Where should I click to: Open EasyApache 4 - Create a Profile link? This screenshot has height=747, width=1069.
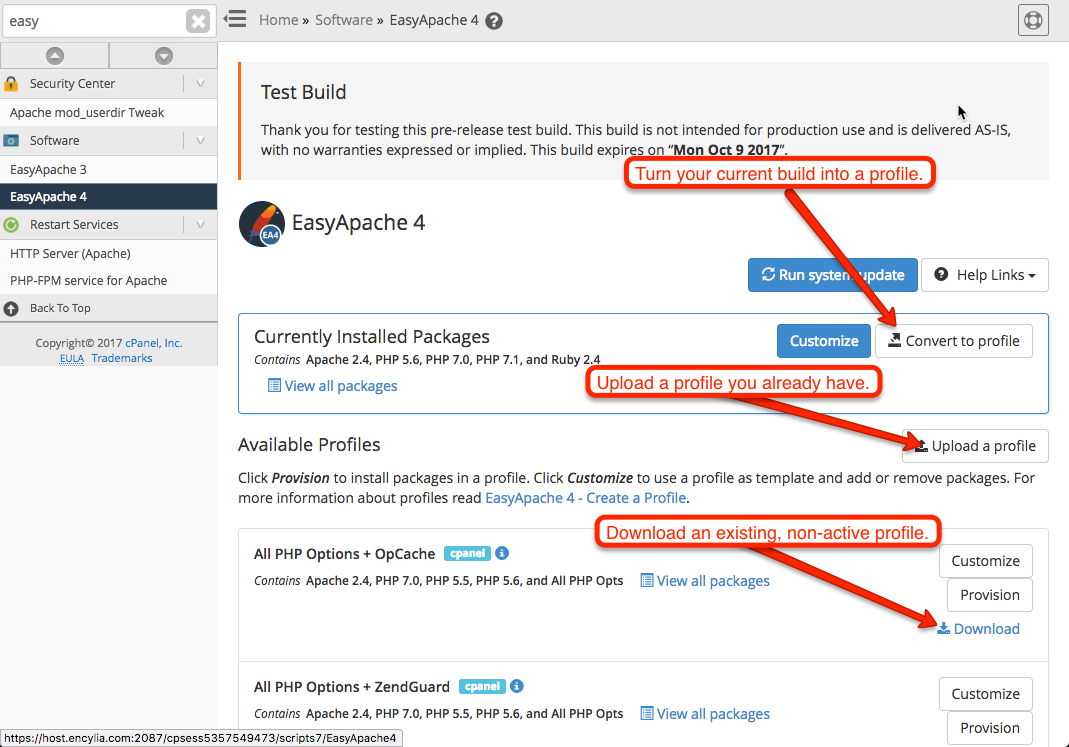585,498
